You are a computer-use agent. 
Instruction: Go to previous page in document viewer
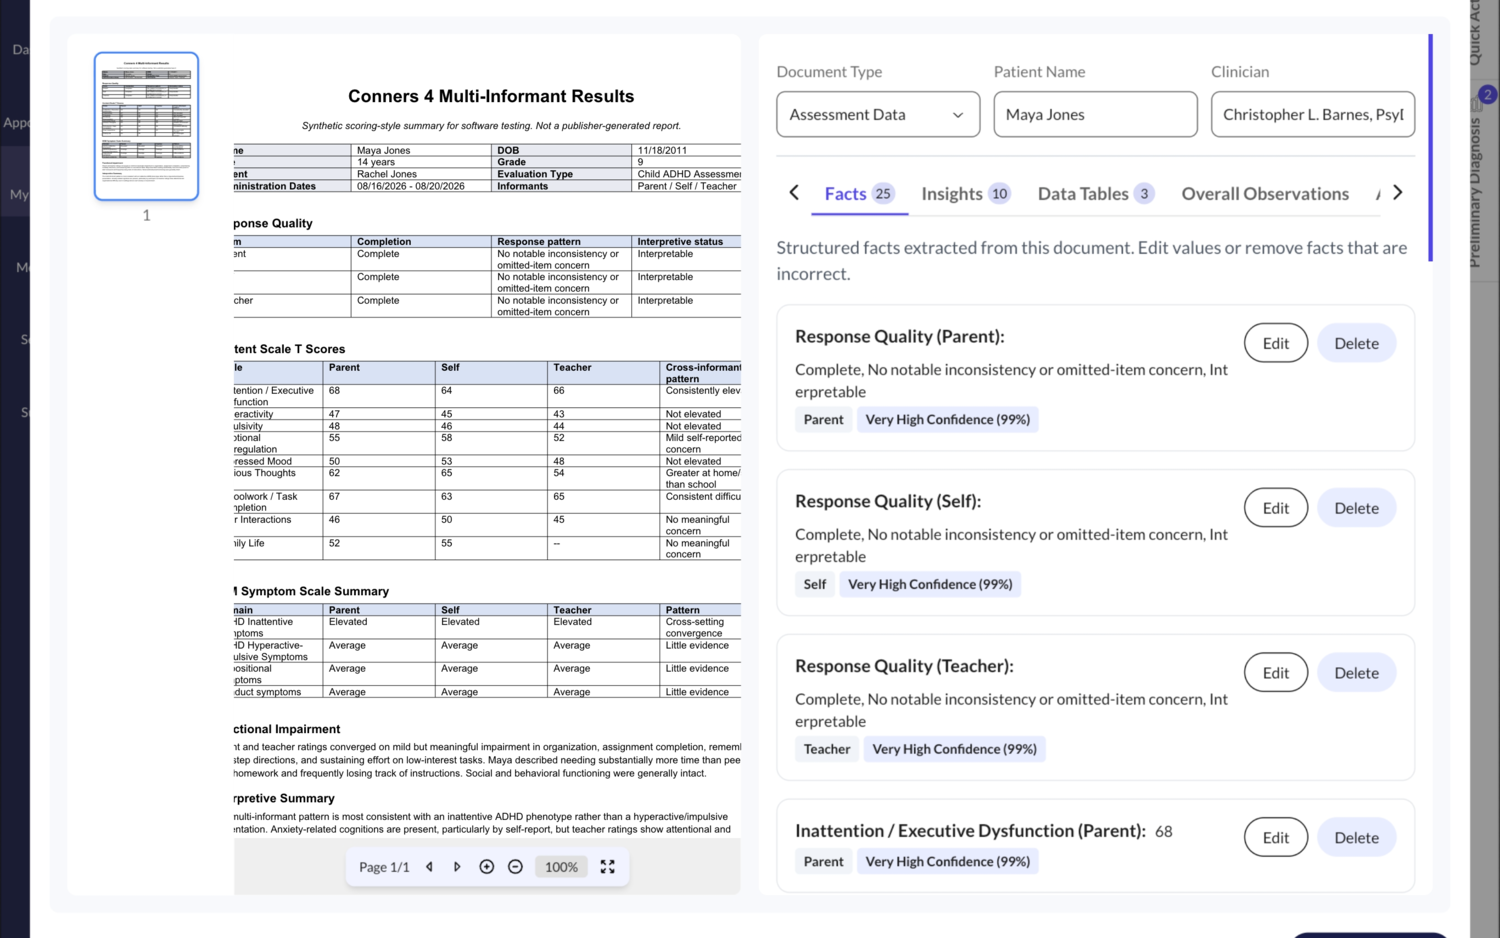point(429,867)
